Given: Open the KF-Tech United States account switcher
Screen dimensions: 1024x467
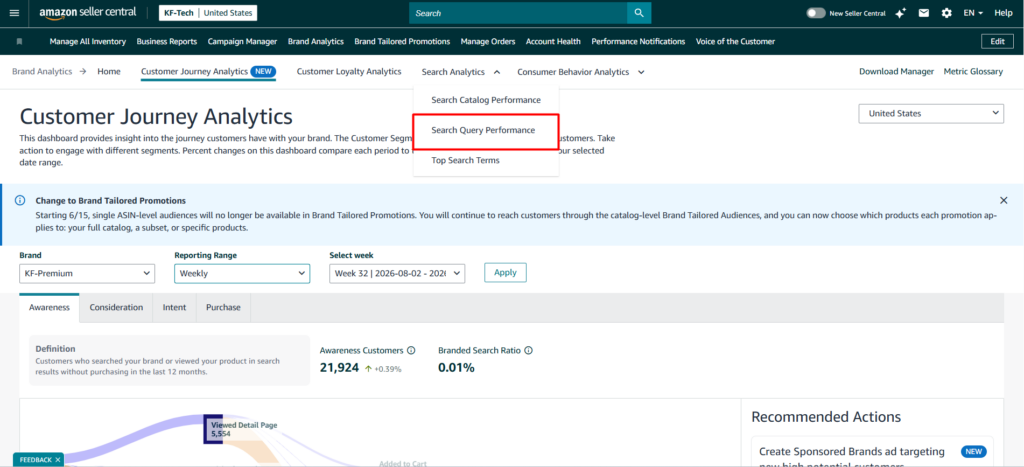Looking at the screenshot, I should click(208, 13).
